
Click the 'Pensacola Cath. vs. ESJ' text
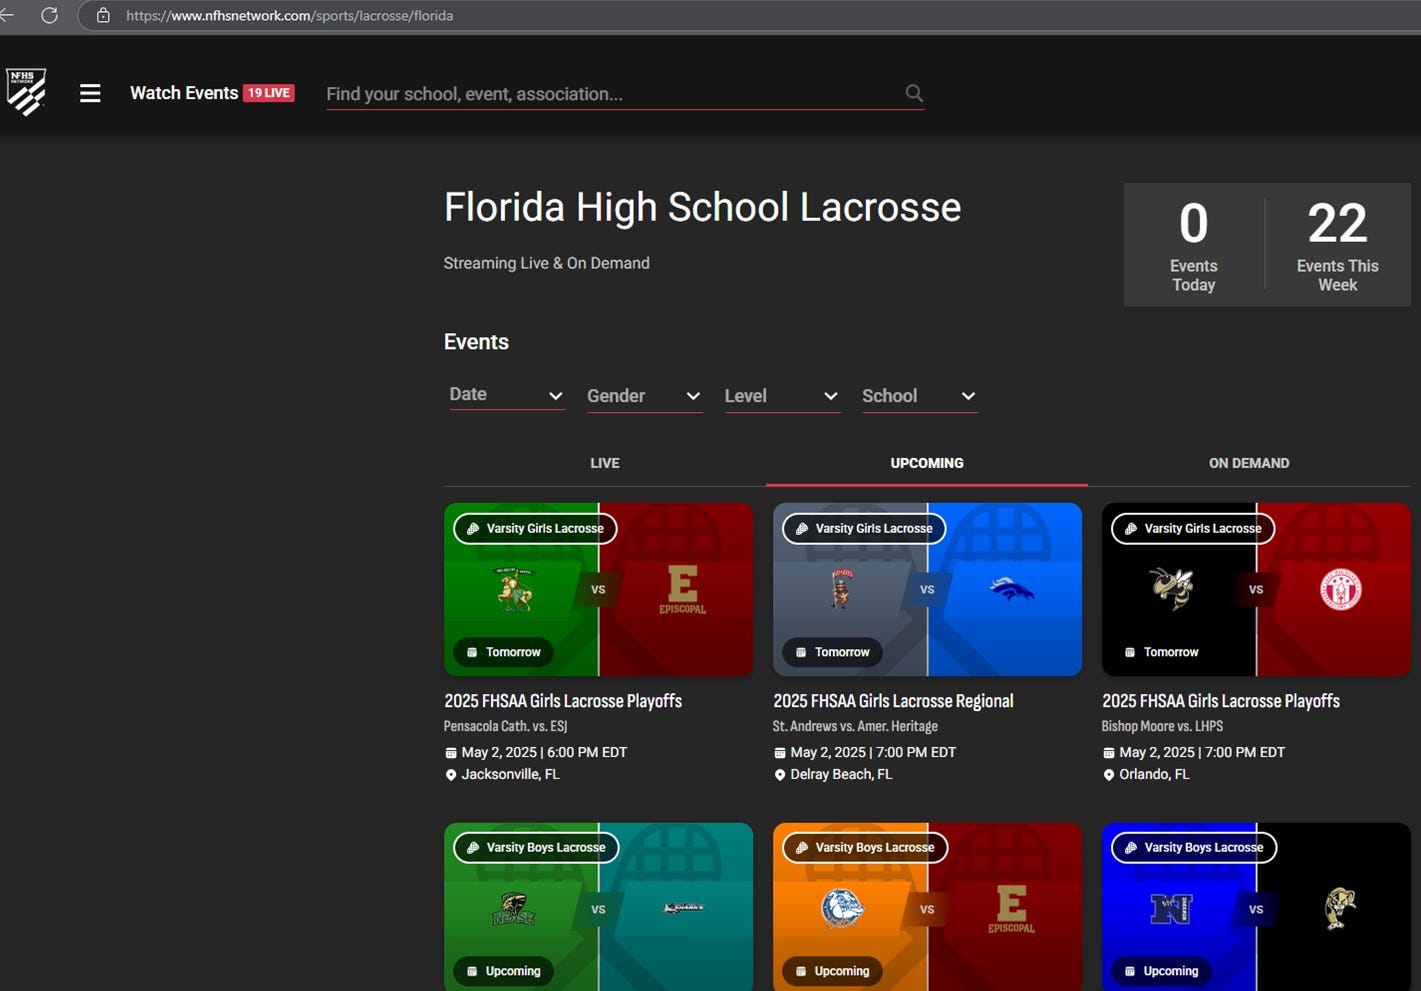click(506, 726)
